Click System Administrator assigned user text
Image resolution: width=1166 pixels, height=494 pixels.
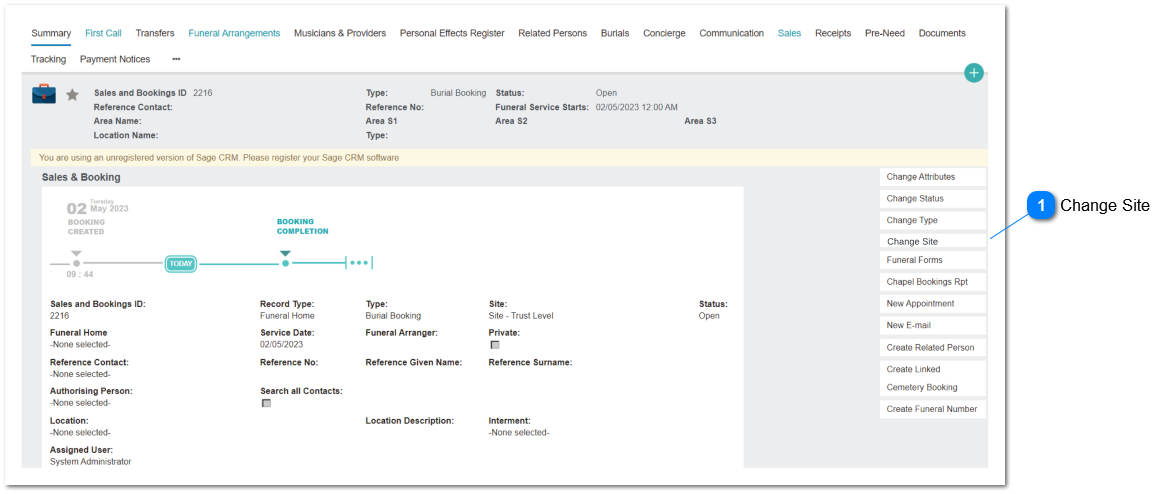tap(91, 461)
